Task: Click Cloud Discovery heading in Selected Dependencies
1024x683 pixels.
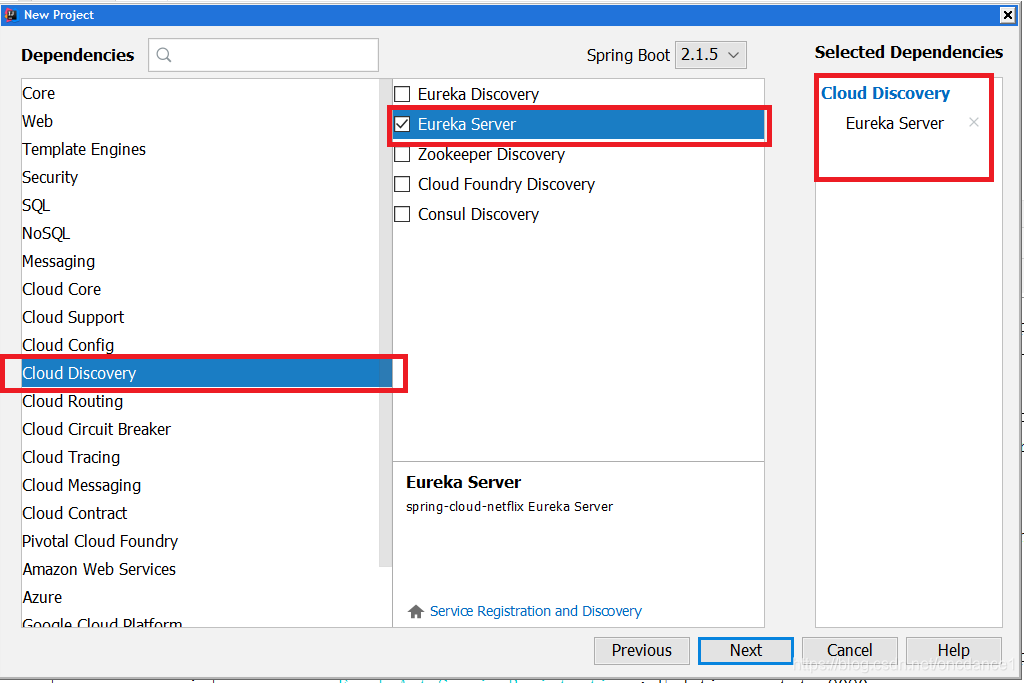Action: pyautogui.click(x=885, y=93)
